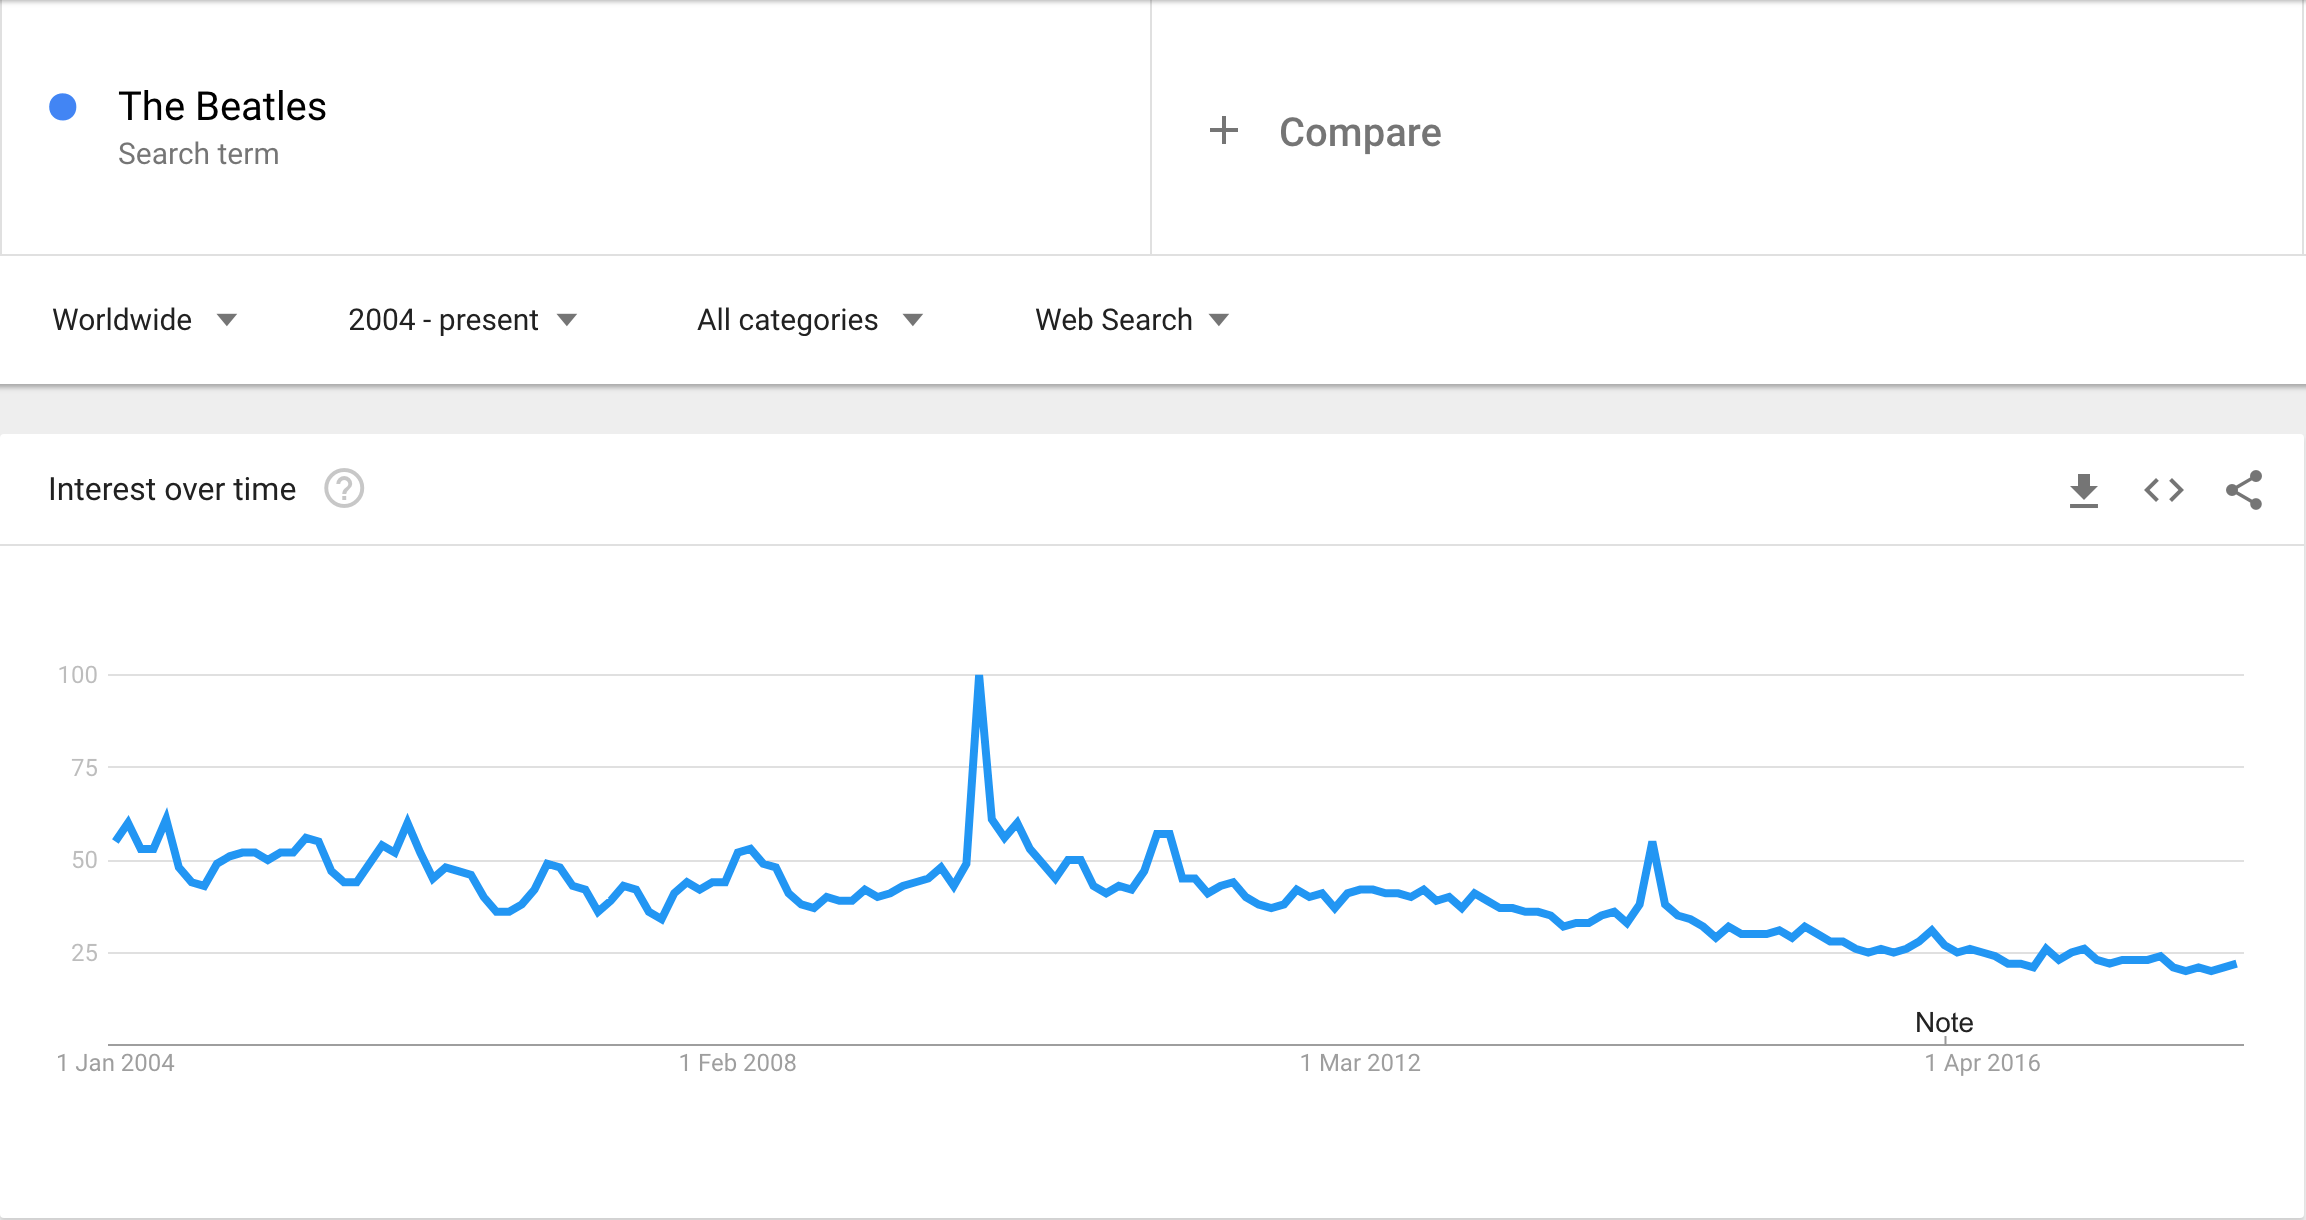Viewport: 2306px width, 1220px height.
Task: Click the 1 Apr 2016 axis label
Action: click(1982, 1063)
